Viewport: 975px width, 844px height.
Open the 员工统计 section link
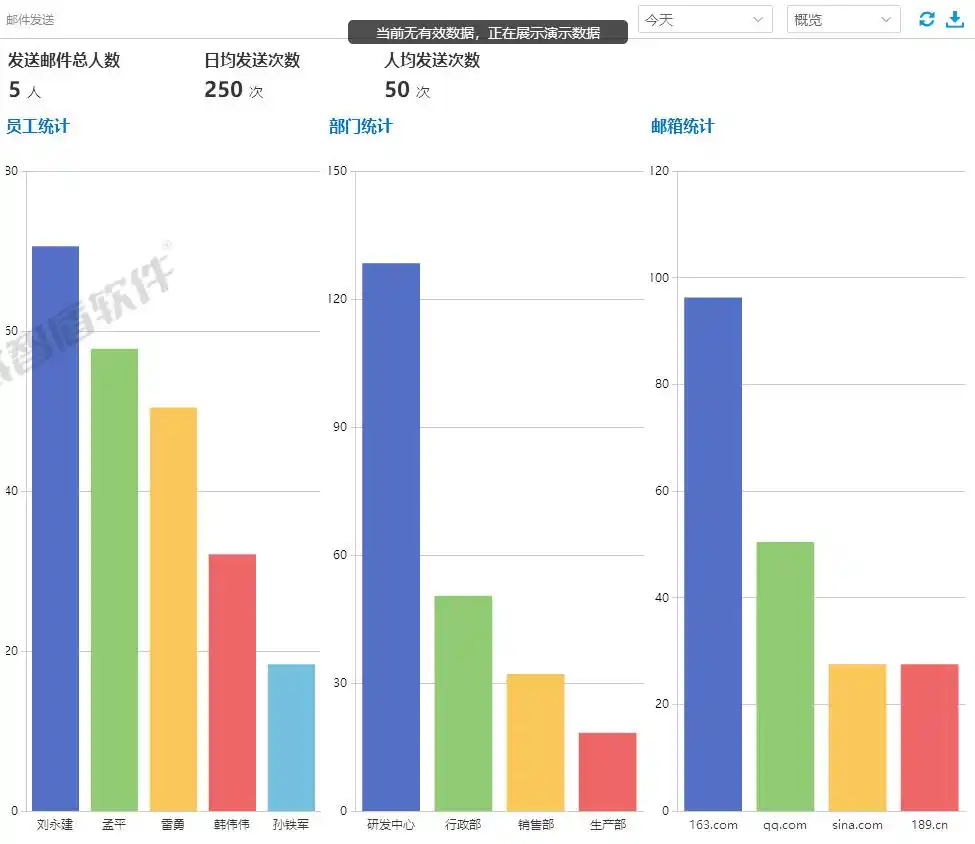[x=38, y=126]
